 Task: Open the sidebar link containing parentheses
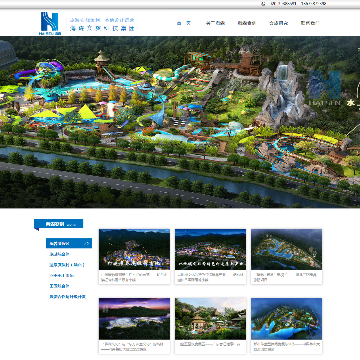[67, 265]
